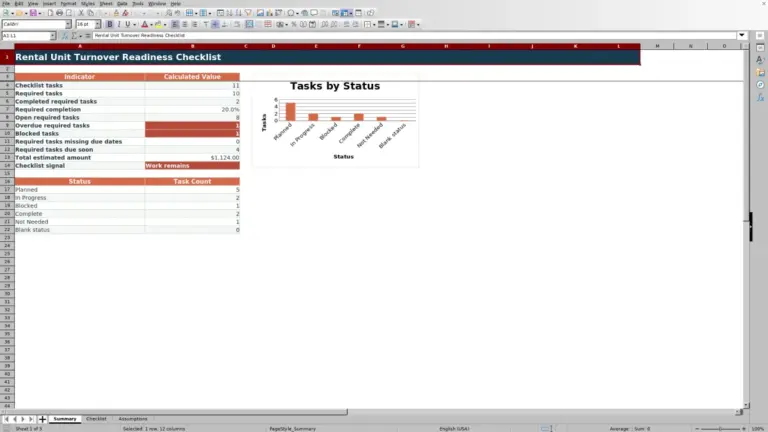Click the Merge and Center Cells icon

249,24
